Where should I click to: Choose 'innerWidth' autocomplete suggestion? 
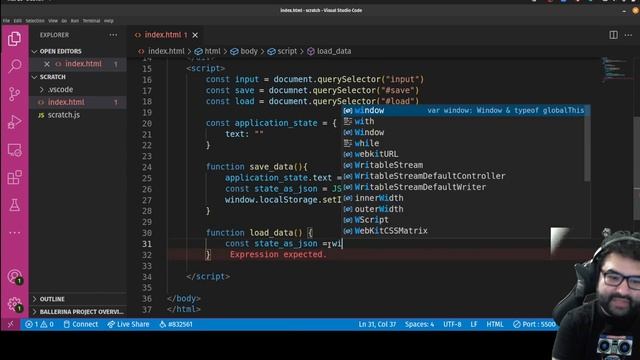tap(464, 198)
